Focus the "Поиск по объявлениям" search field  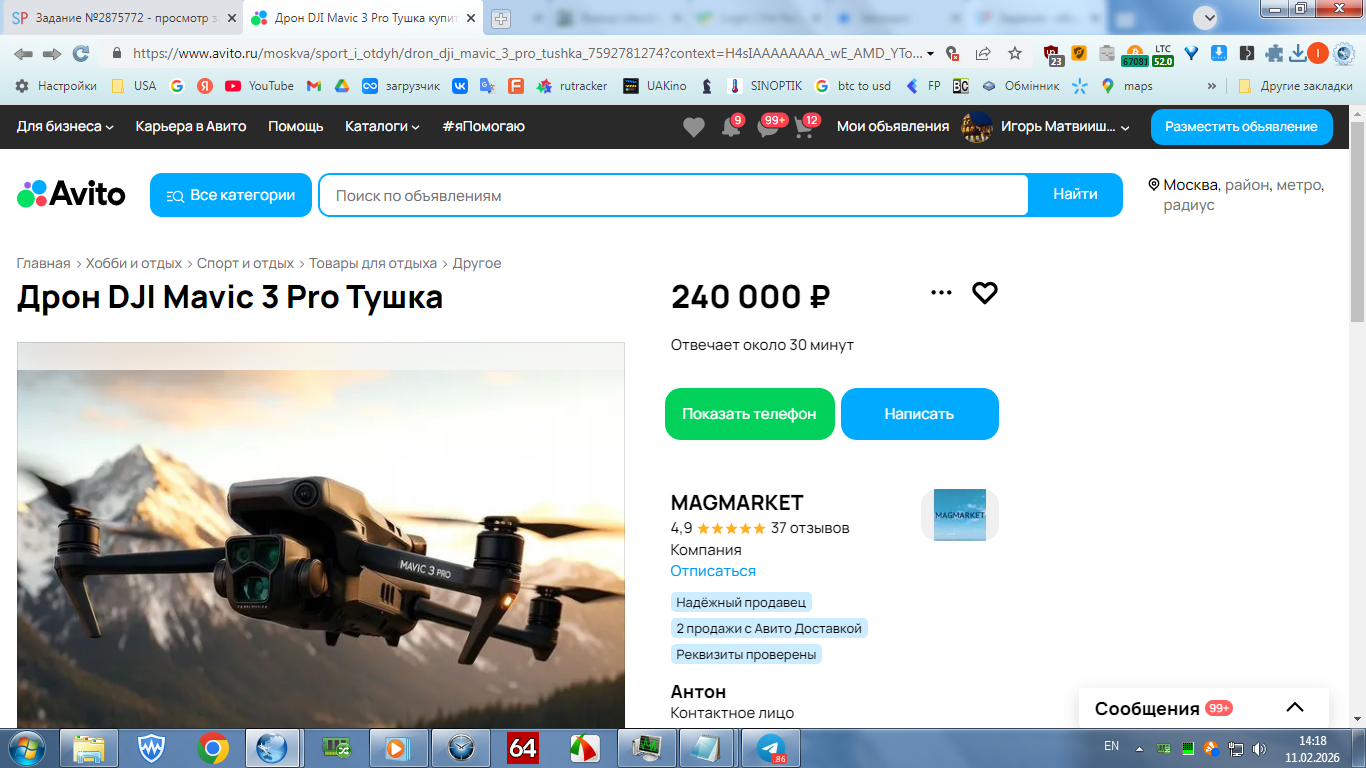[x=674, y=195]
